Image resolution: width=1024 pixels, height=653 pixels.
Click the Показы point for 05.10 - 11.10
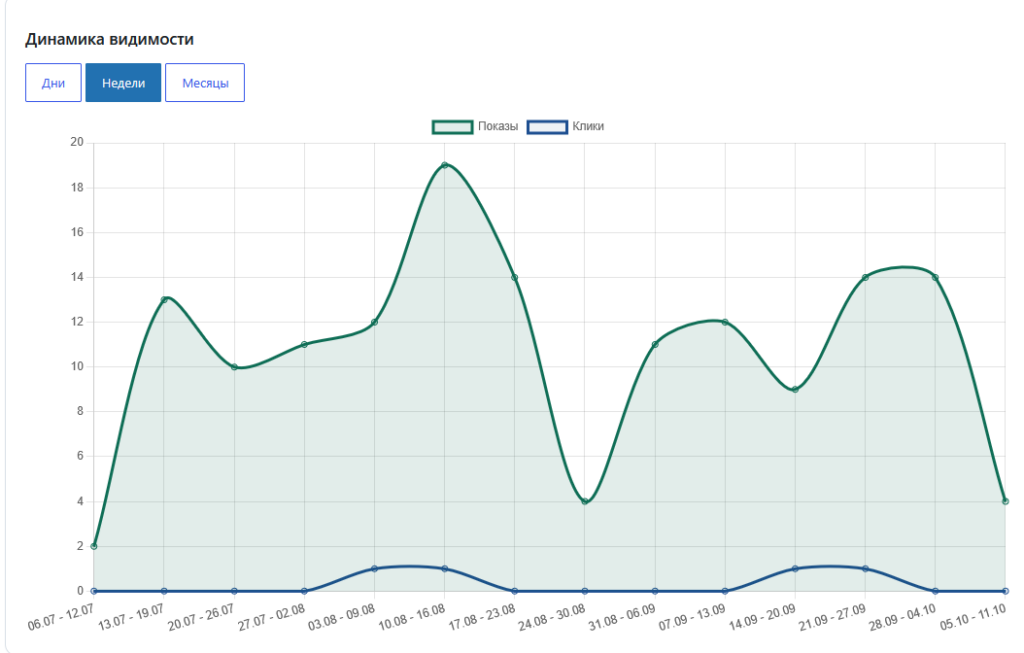[1006, 502]
